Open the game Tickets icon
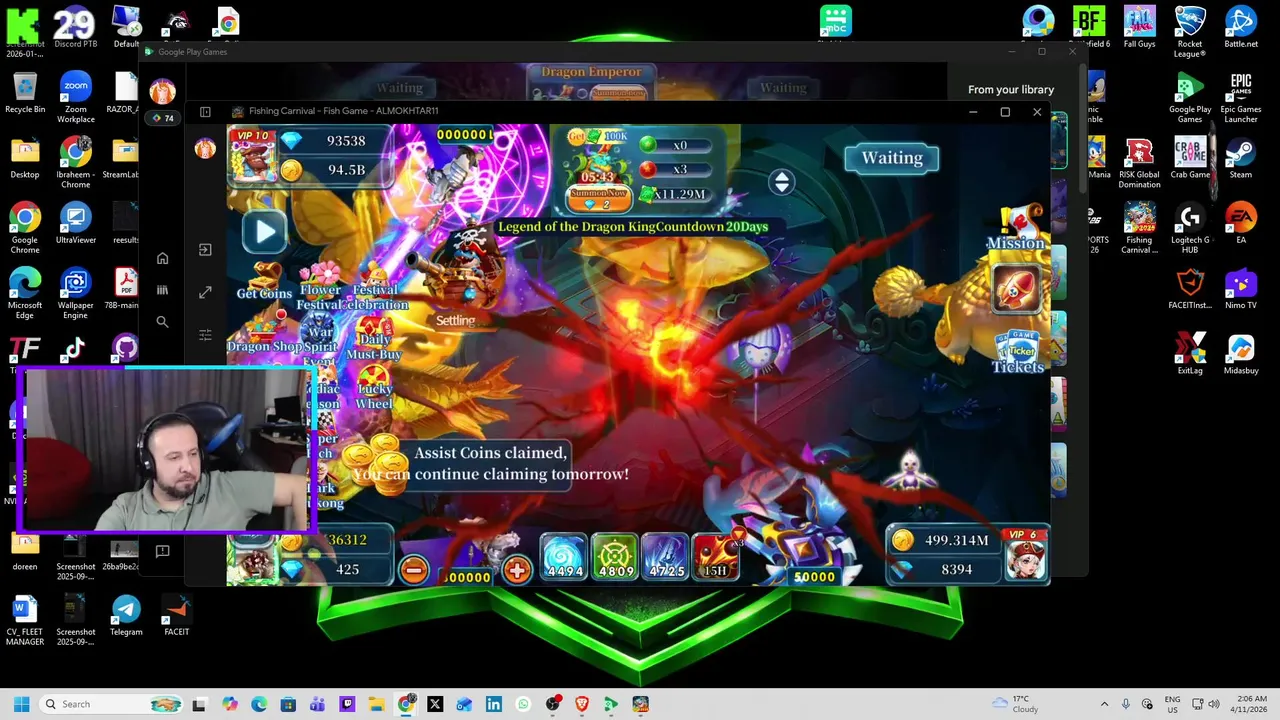 pos(1018,353)
